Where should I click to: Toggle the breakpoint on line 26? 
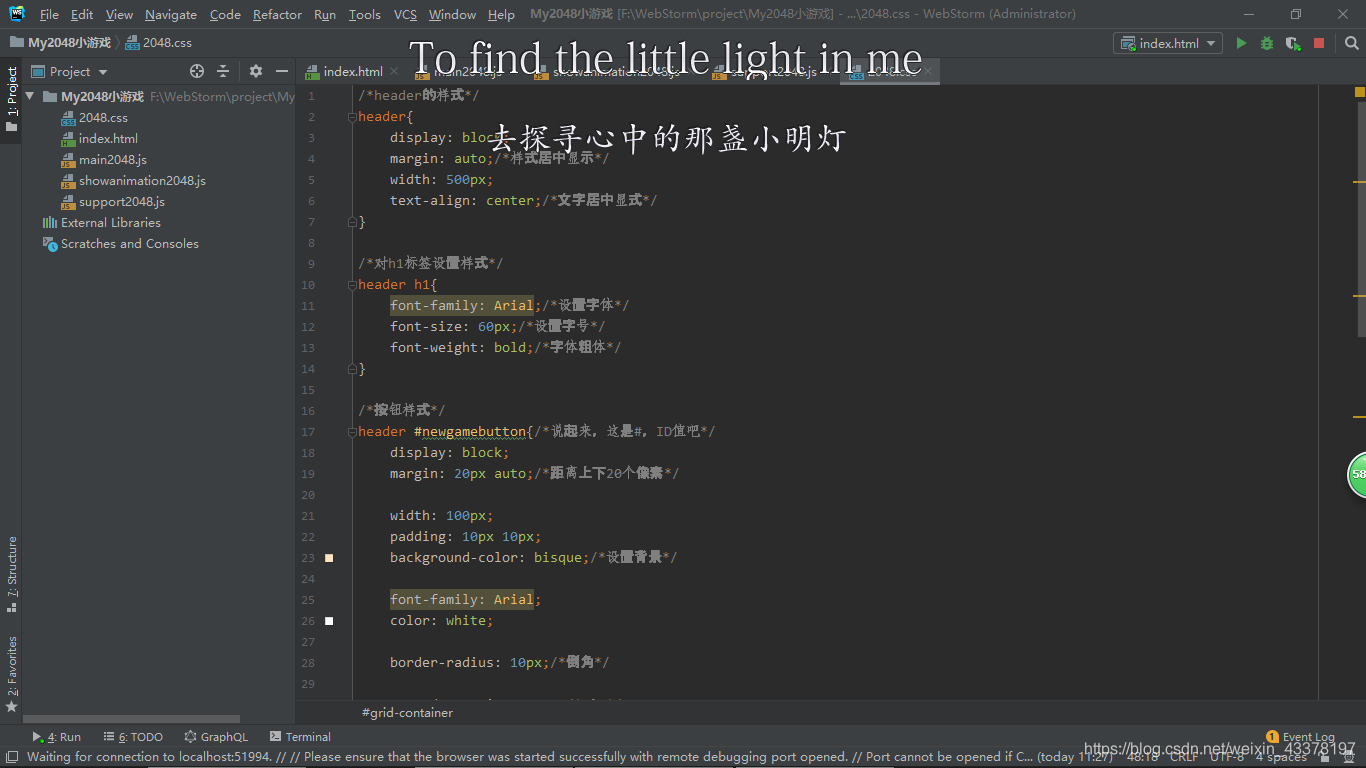[329, 620]
